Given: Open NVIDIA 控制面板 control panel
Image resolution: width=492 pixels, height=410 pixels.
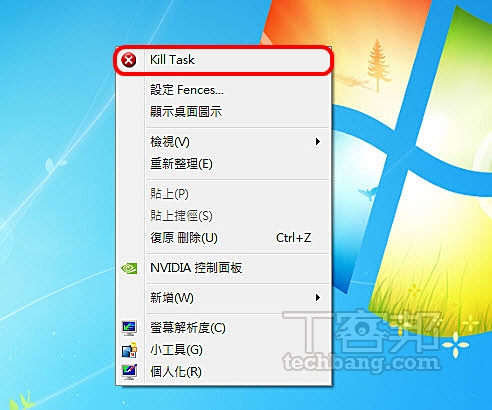Looking at the screenshot, I should (x=223, y=268).
